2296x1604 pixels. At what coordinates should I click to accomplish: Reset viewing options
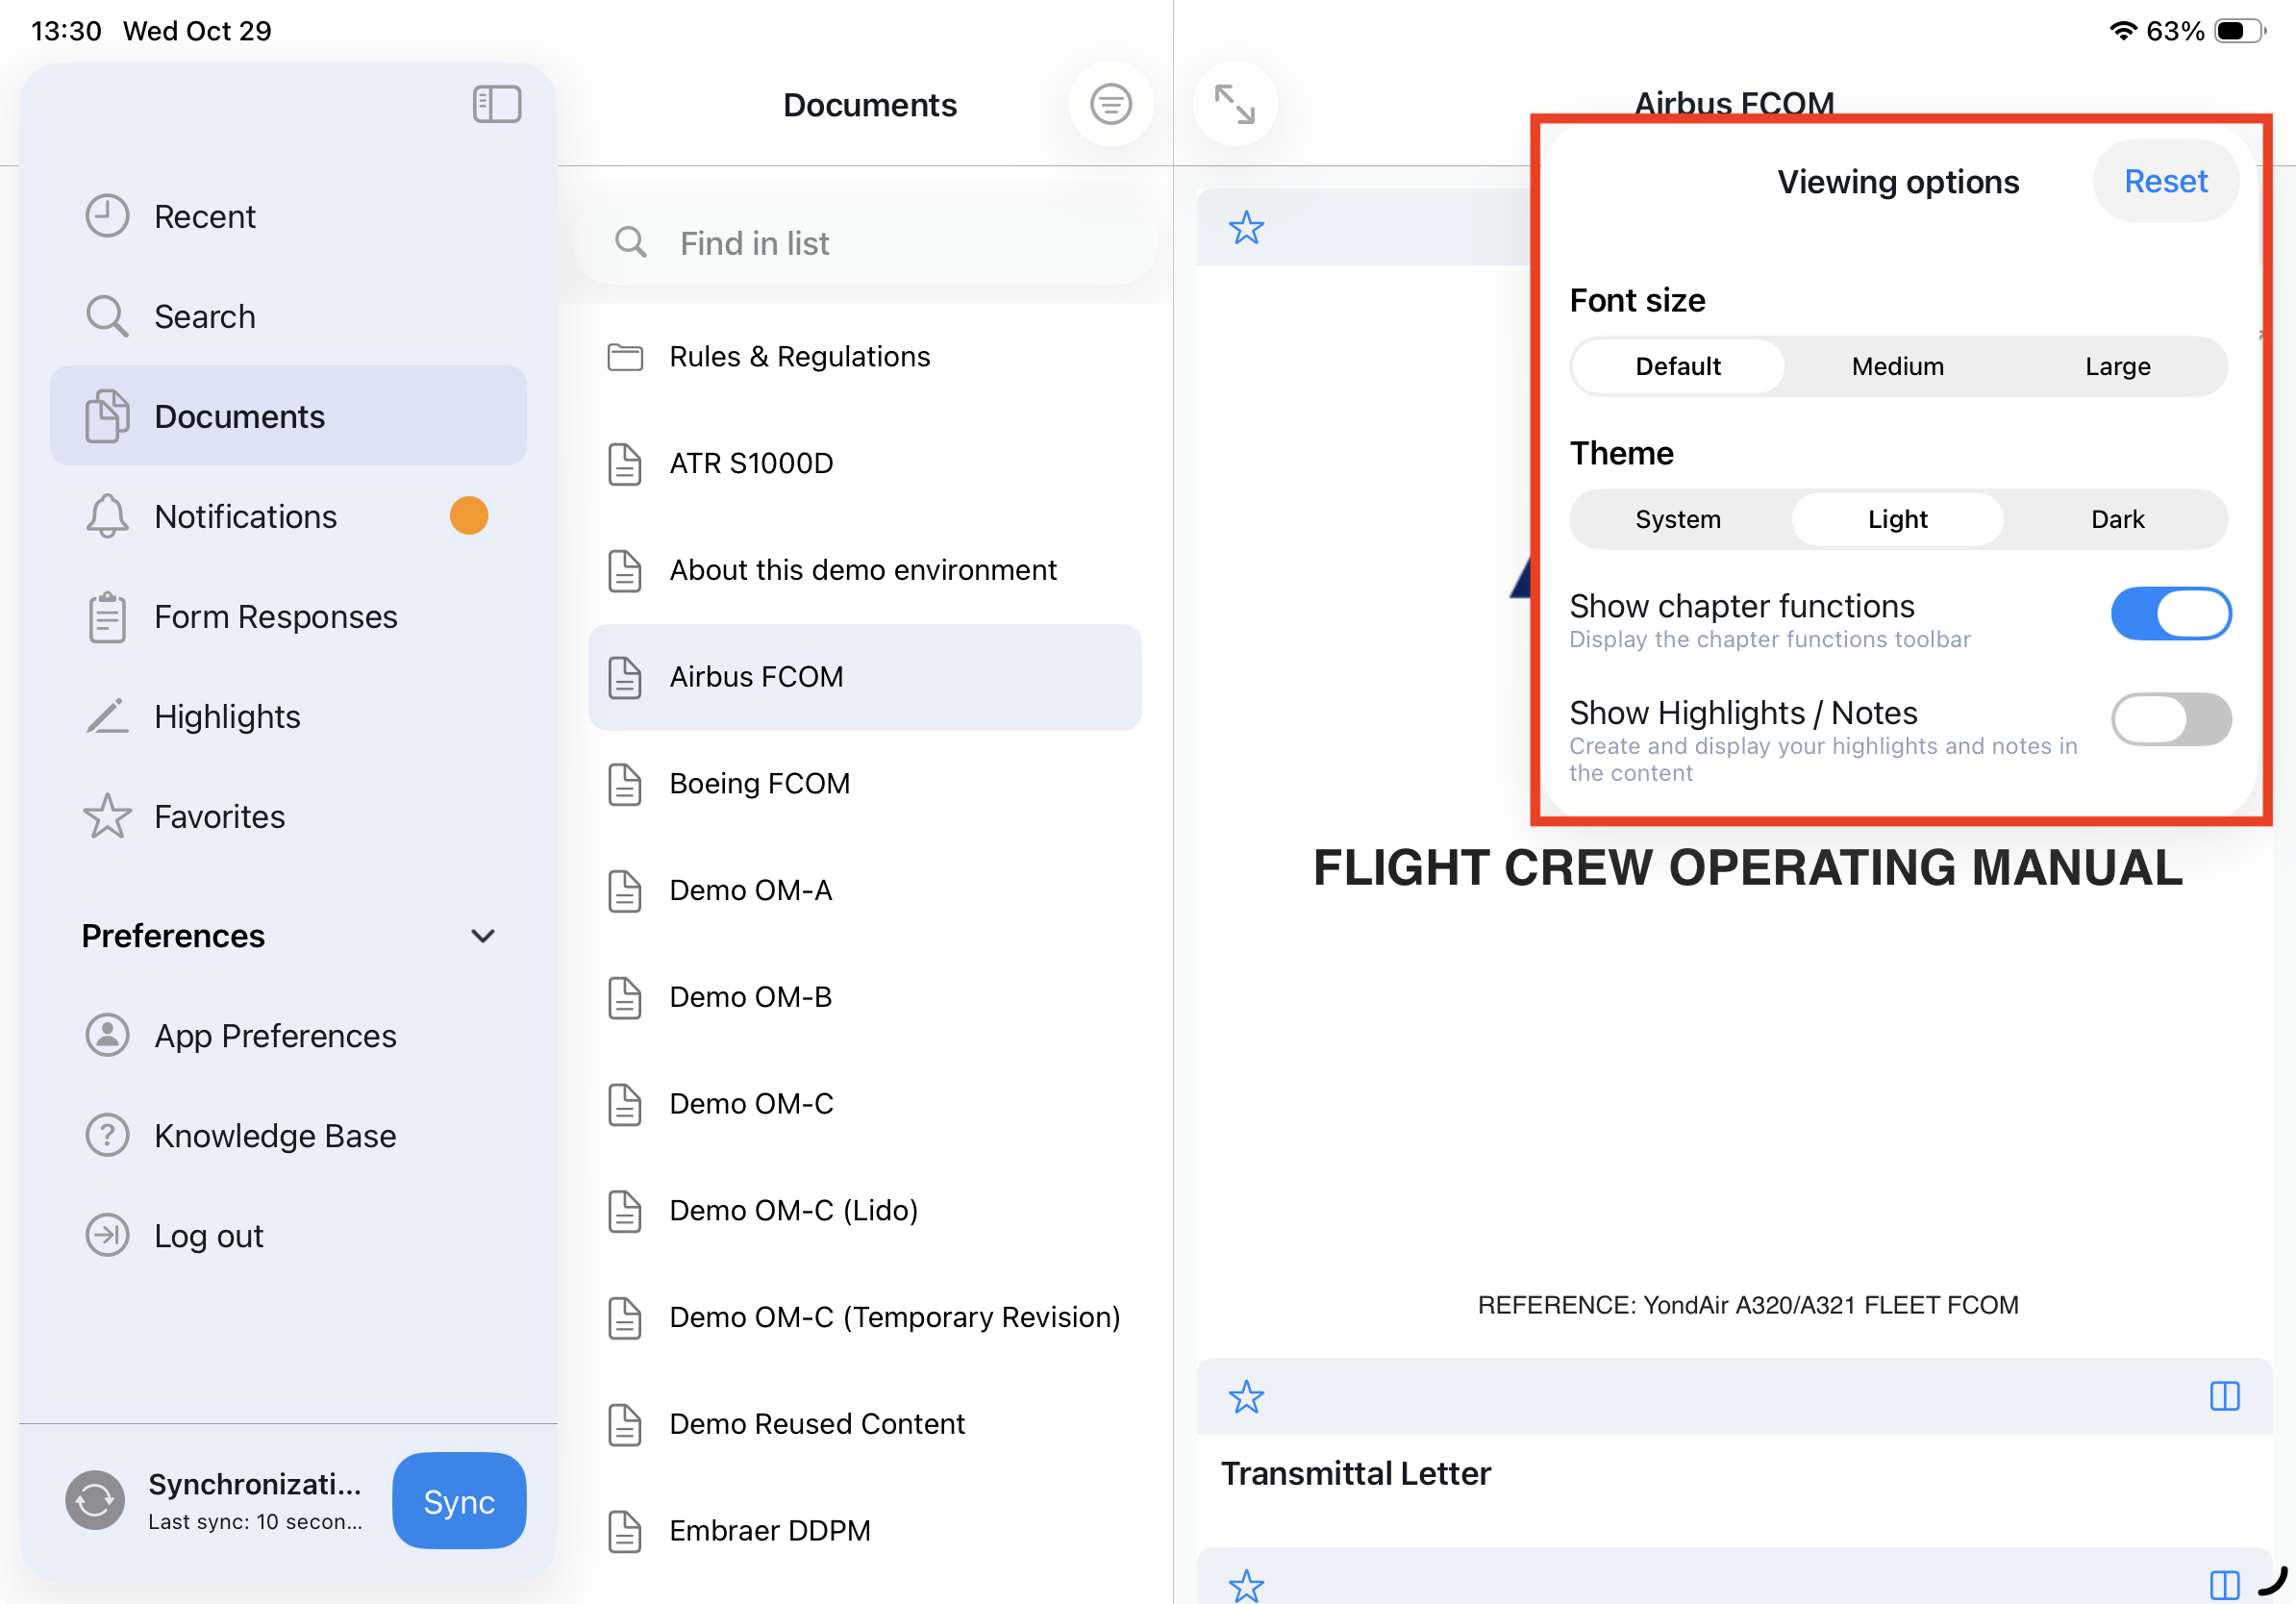click(2165, 181)
